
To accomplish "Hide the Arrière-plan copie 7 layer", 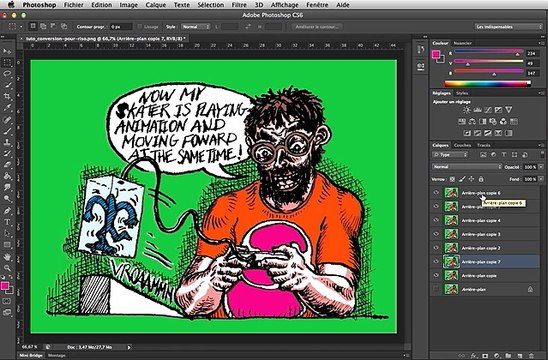I will tap(436, 261).
